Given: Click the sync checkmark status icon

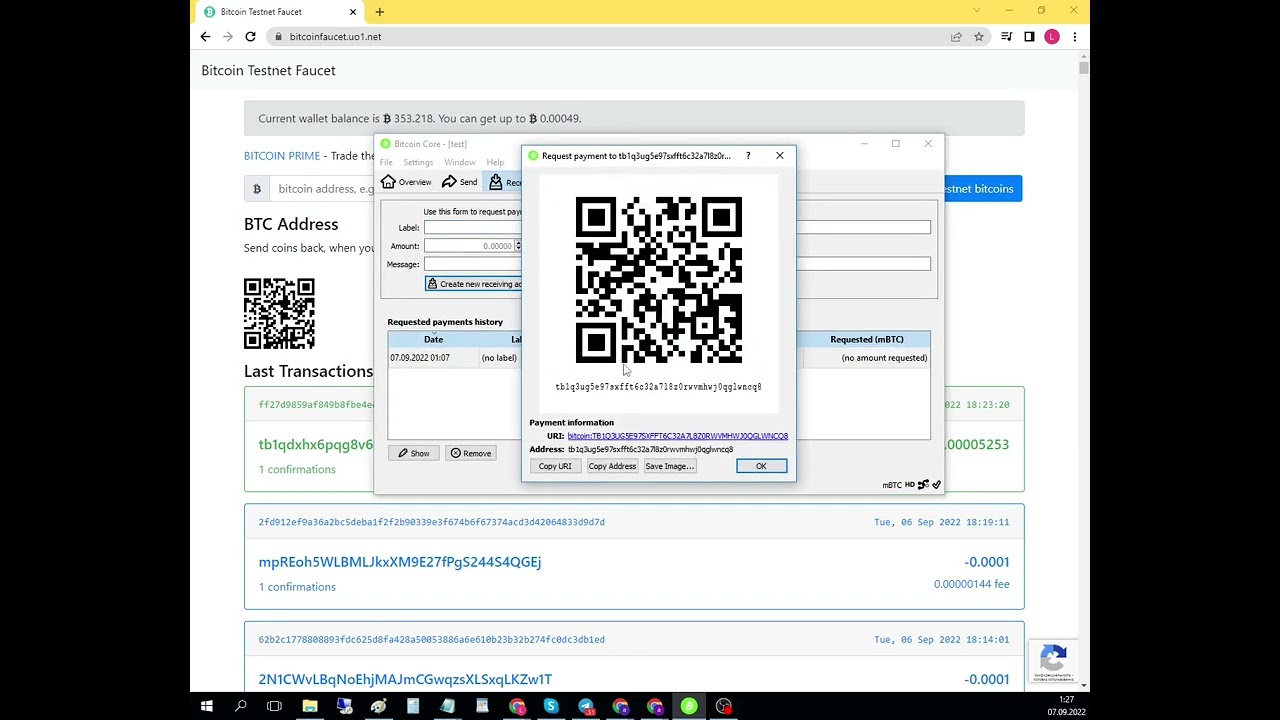Looking at the screenshot, I should pyautogui.click(x=936, y=485).
